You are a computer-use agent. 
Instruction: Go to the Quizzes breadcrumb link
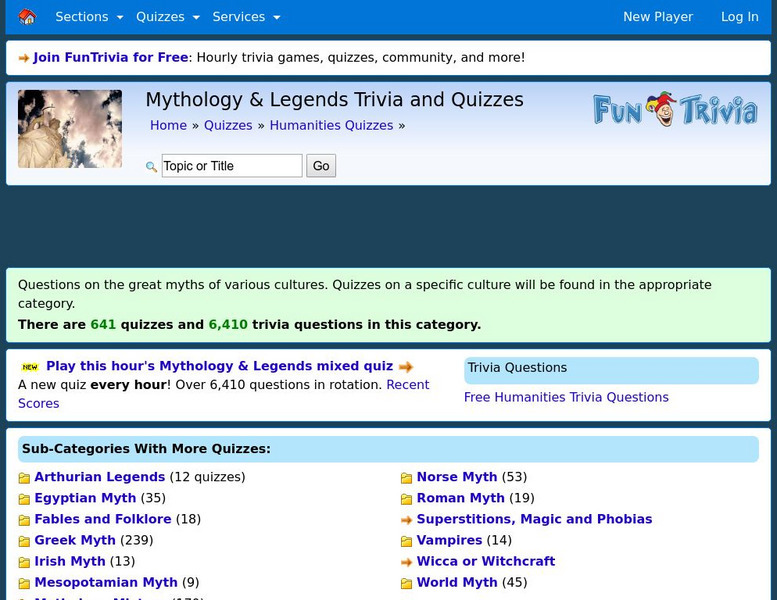[x=228, y=125]
